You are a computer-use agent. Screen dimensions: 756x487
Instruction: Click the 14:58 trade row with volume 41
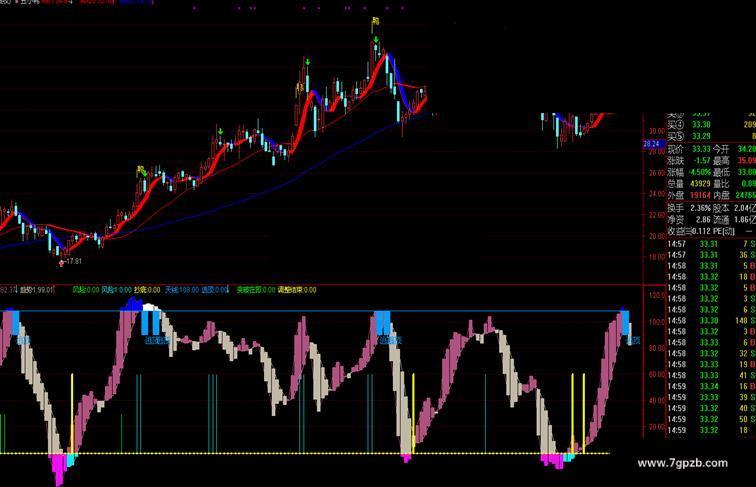[x=711, y=375]
